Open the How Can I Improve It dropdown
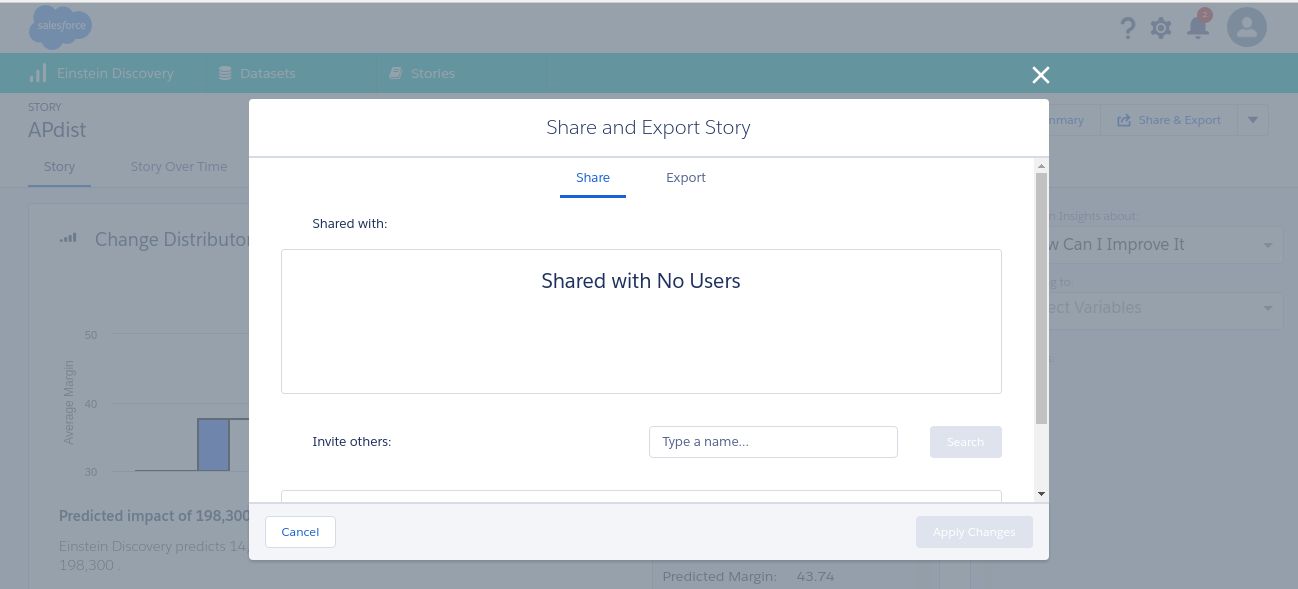This screenshot has width=1298, height=589. point(1160,245)
